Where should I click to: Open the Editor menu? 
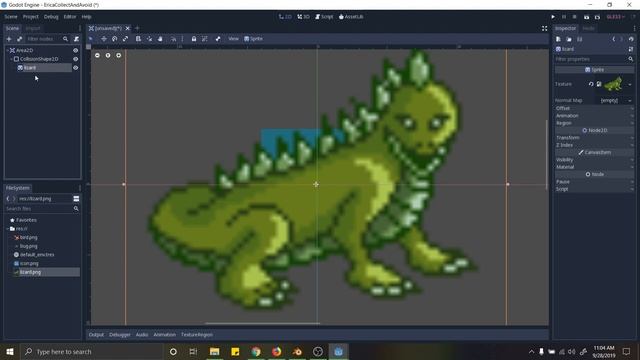click(x=70, y=17)
